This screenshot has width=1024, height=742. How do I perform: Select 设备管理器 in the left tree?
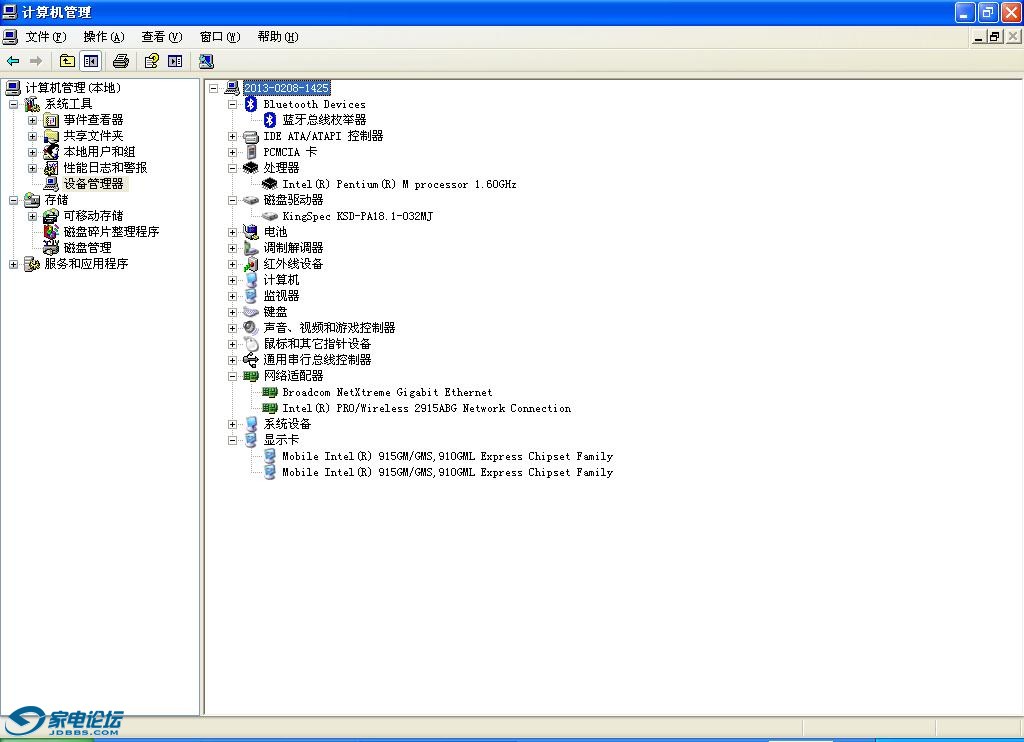pos(93,184)
